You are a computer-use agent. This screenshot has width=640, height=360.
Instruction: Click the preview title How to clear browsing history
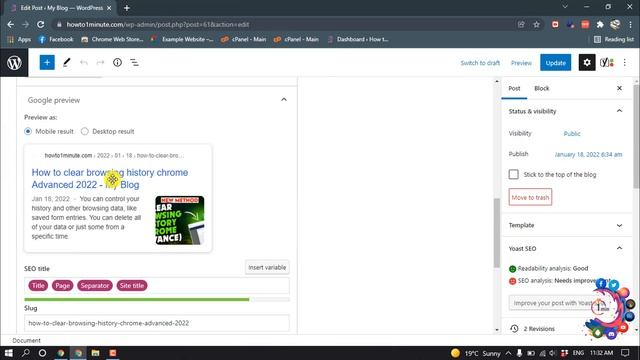(110, 178)
